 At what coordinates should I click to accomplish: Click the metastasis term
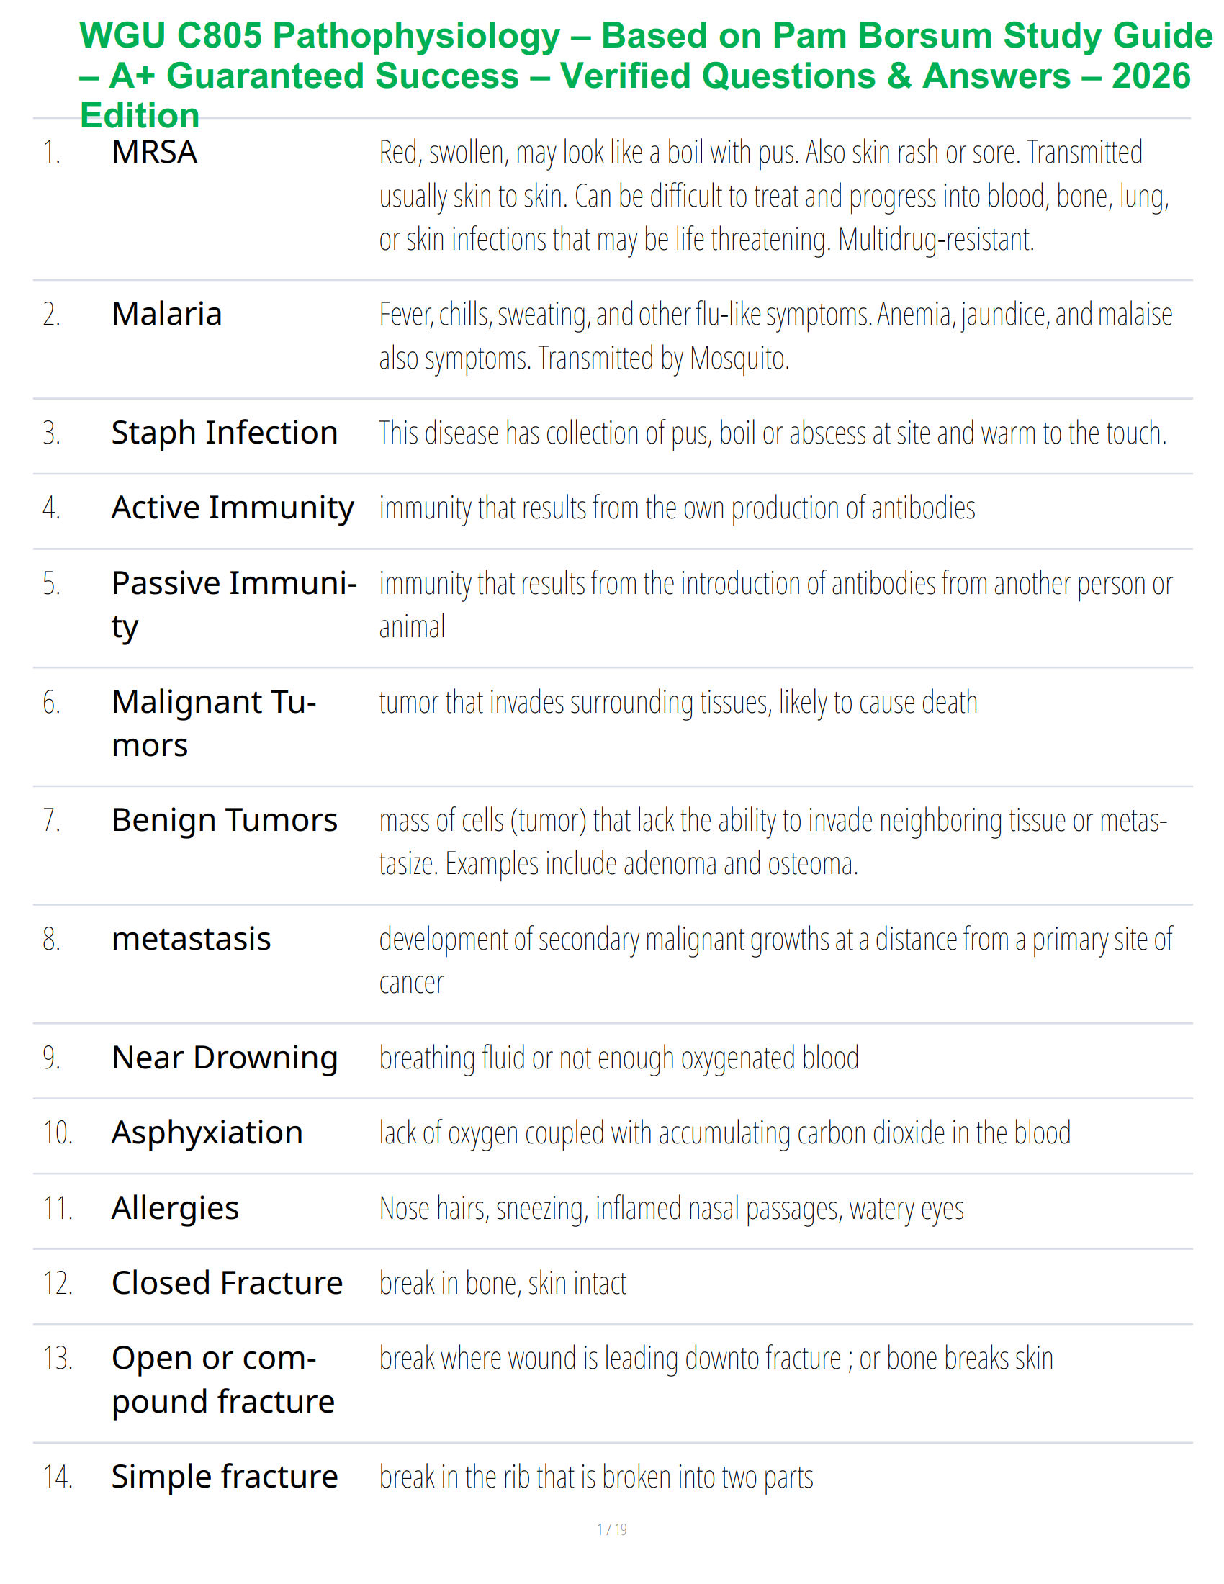pos(191,940)
